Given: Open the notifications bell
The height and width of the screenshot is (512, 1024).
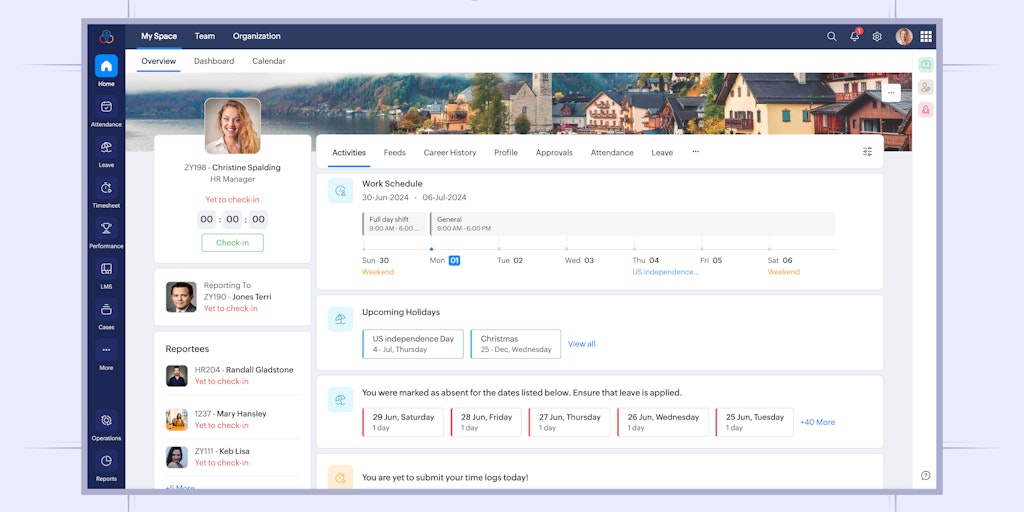Looking at the screenshot, I should click(854, 37).
